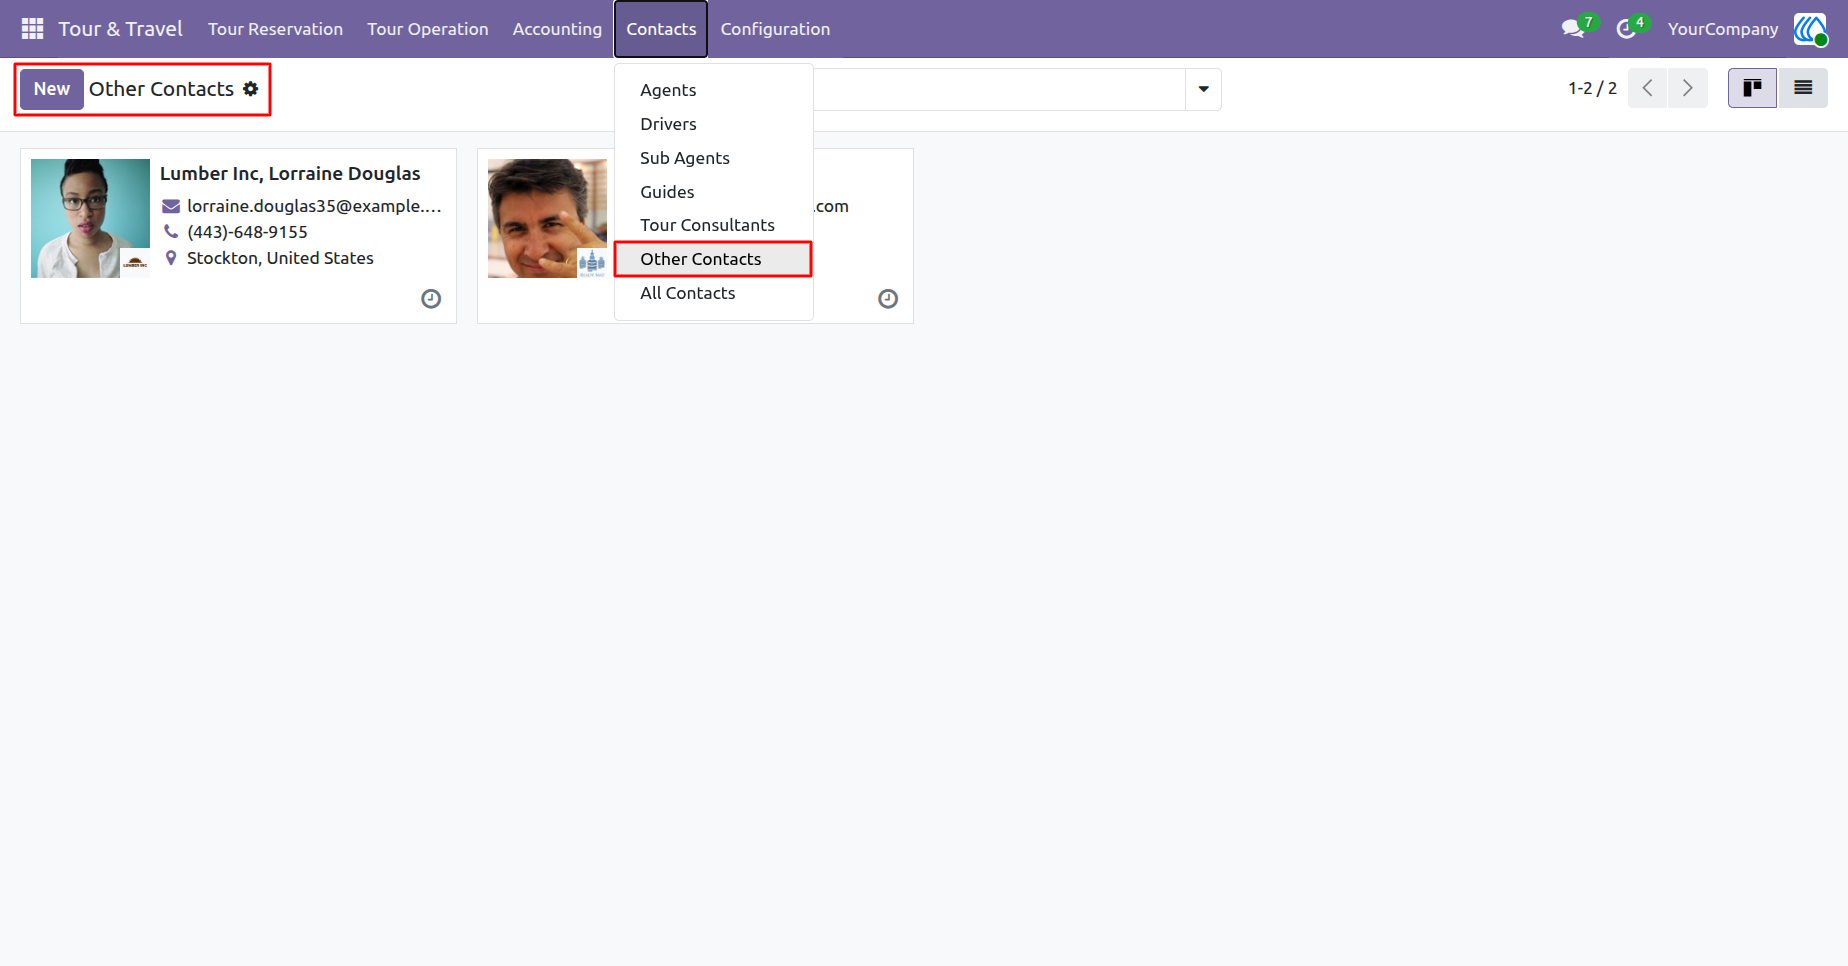Switch to List view
The width and height of the screenshot is (1848, 966).
click(x=1803, y=88)
